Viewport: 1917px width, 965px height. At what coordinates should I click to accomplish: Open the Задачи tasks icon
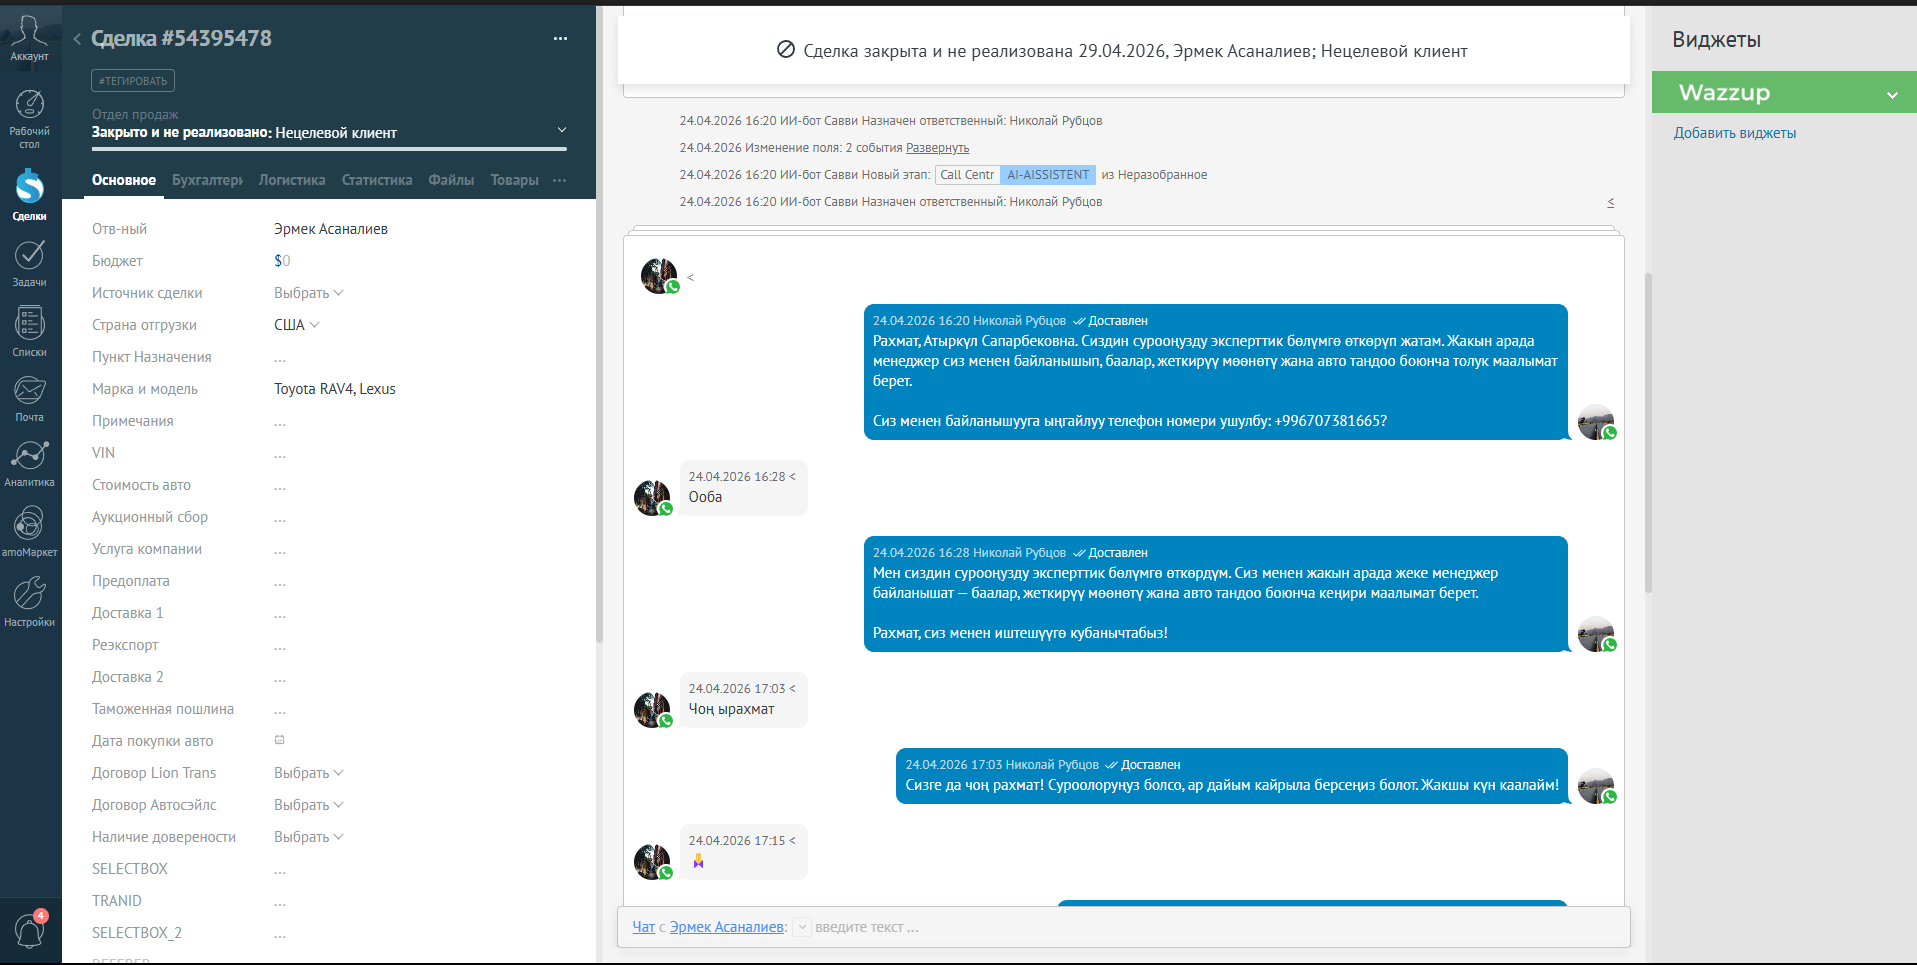(29, 255)
